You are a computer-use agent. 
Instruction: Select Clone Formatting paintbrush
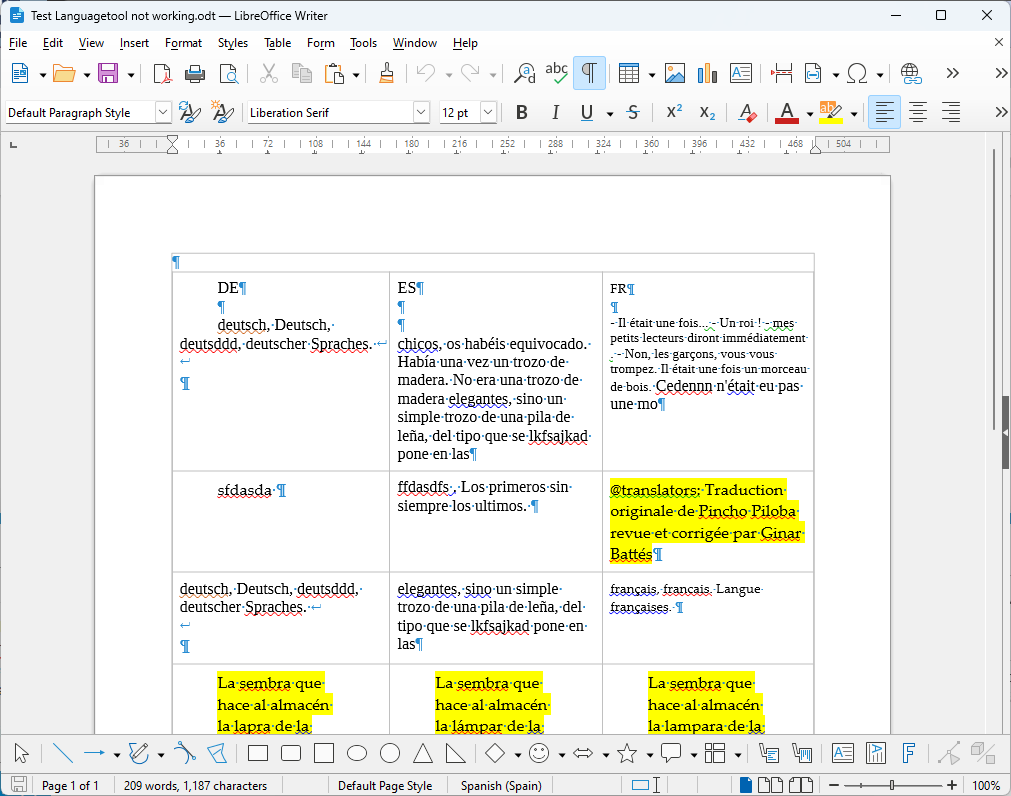pos(386,73)
